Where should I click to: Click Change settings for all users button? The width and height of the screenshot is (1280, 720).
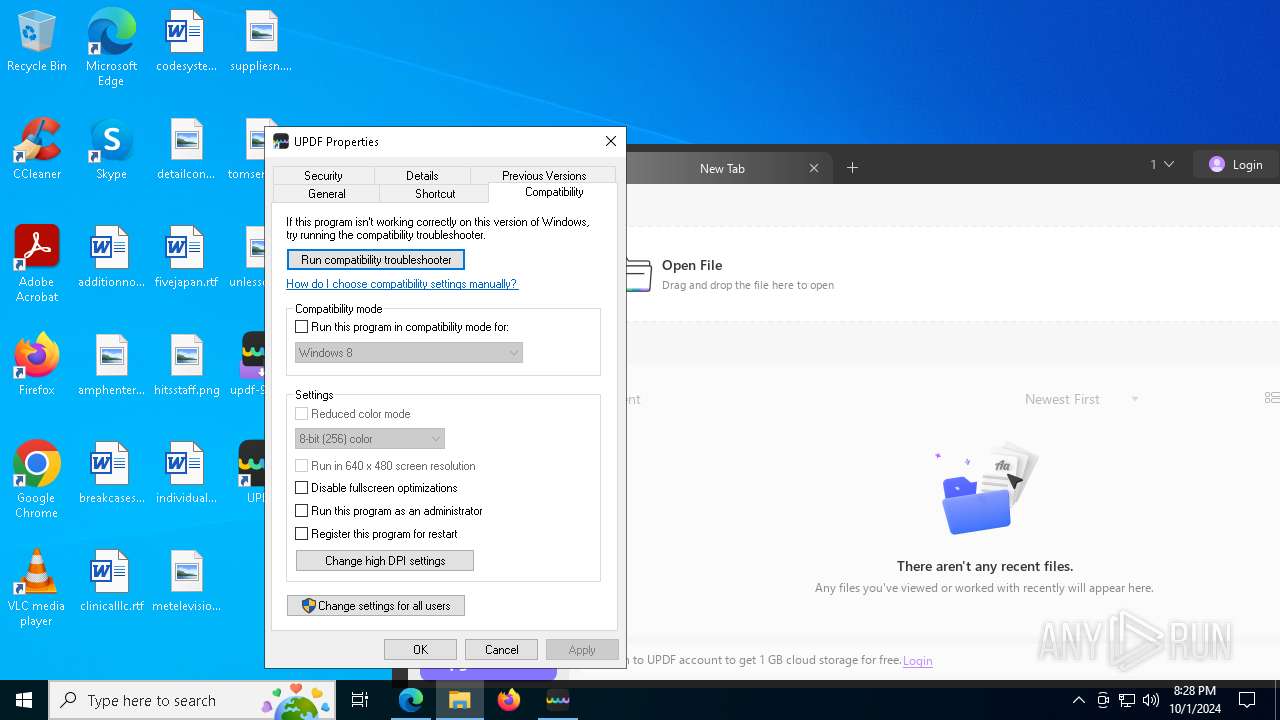tap(376, 606)
